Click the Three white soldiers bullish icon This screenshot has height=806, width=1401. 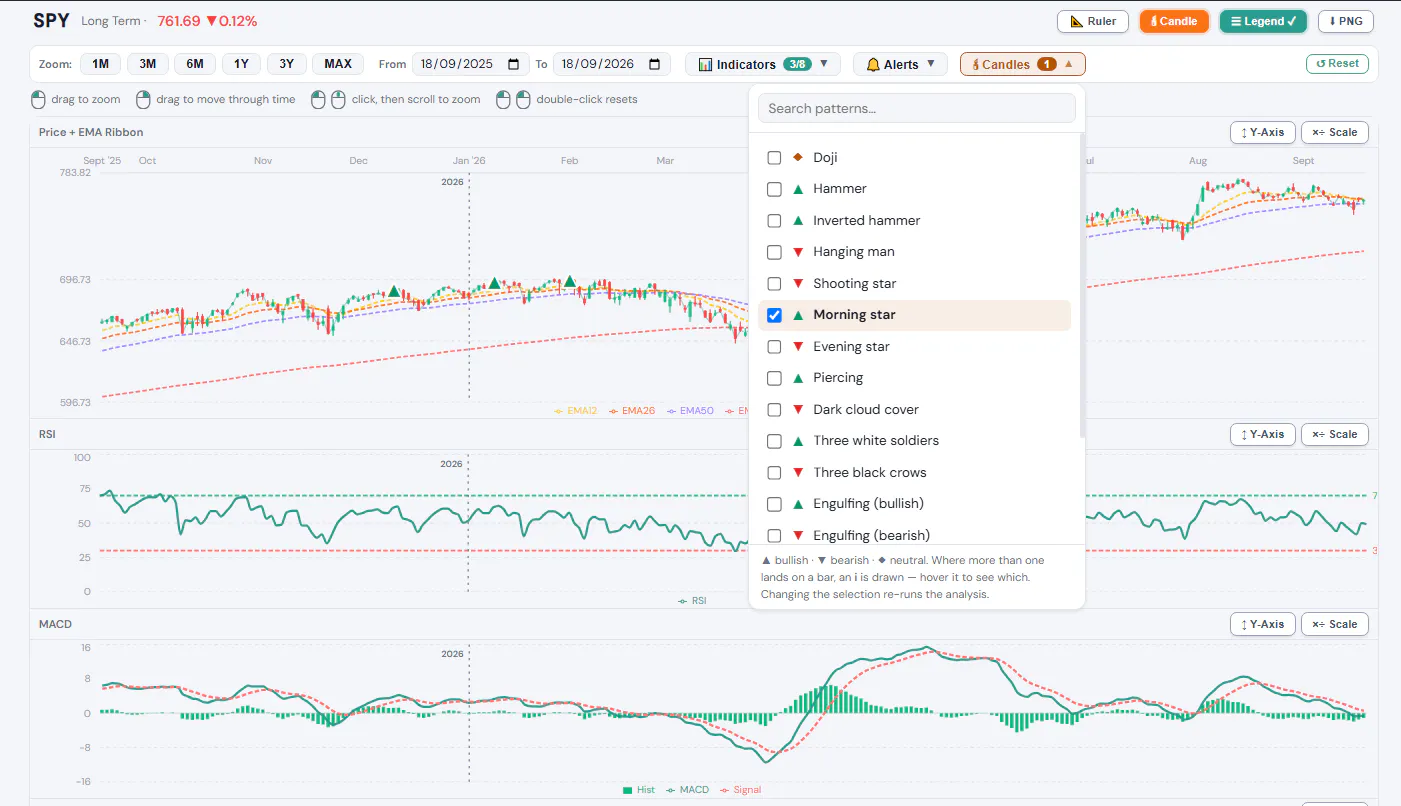798,441
